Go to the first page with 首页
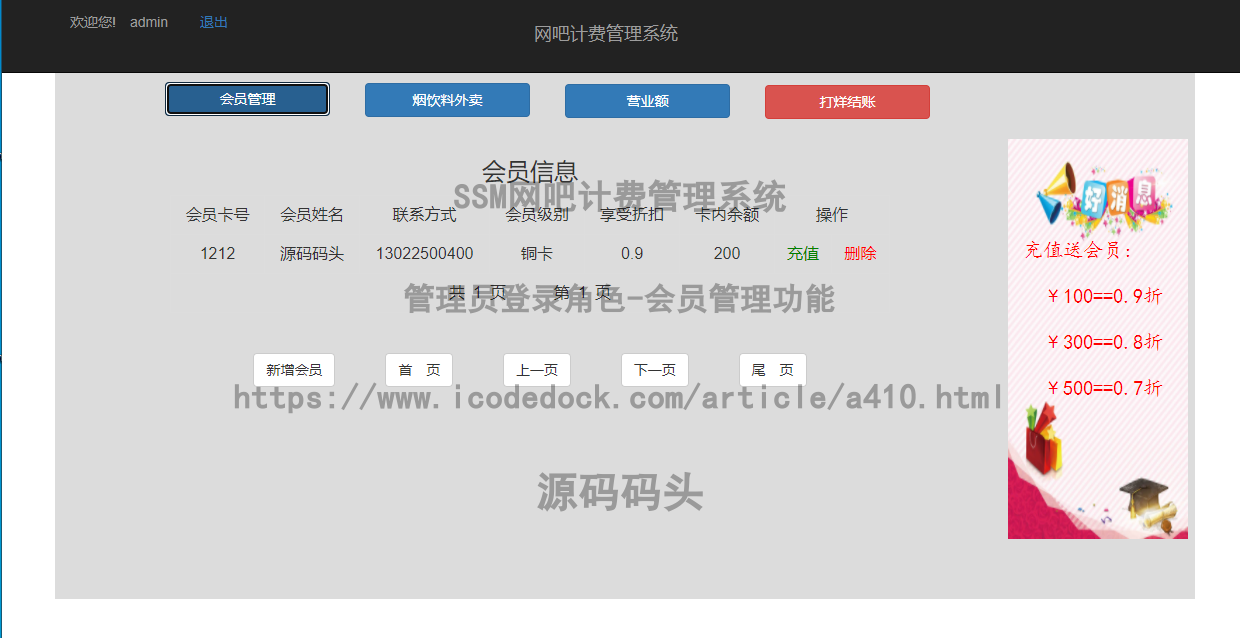The height and width of the screenshot is (638, 1240). (418, 369)
